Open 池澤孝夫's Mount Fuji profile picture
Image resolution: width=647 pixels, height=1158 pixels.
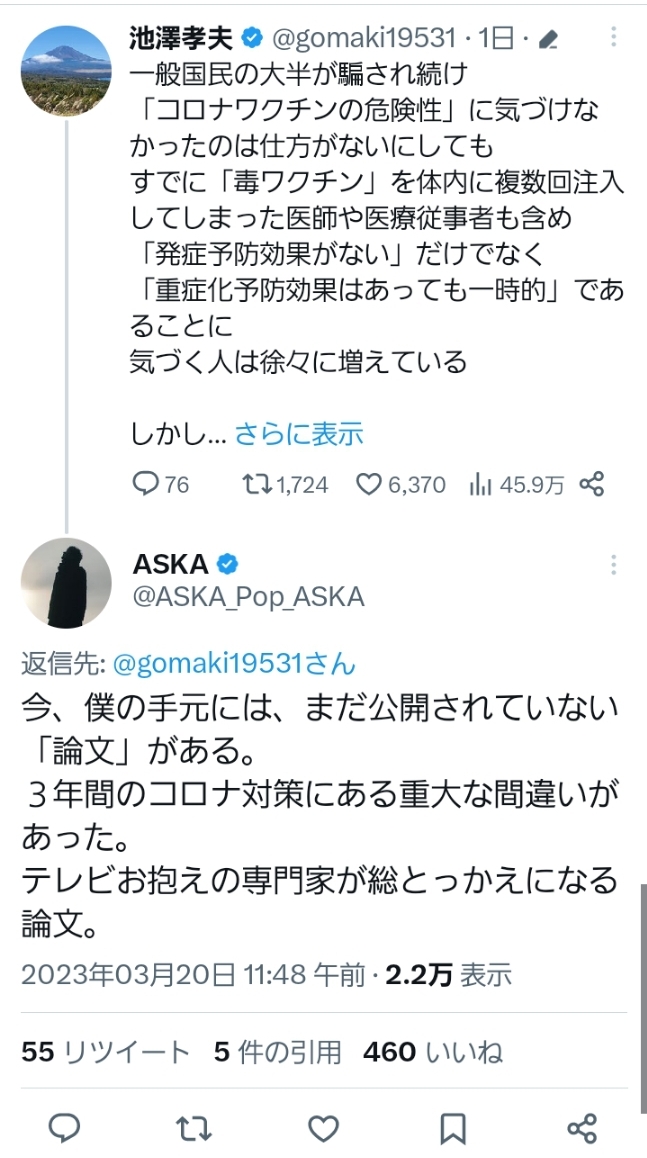tap(66, 69)
